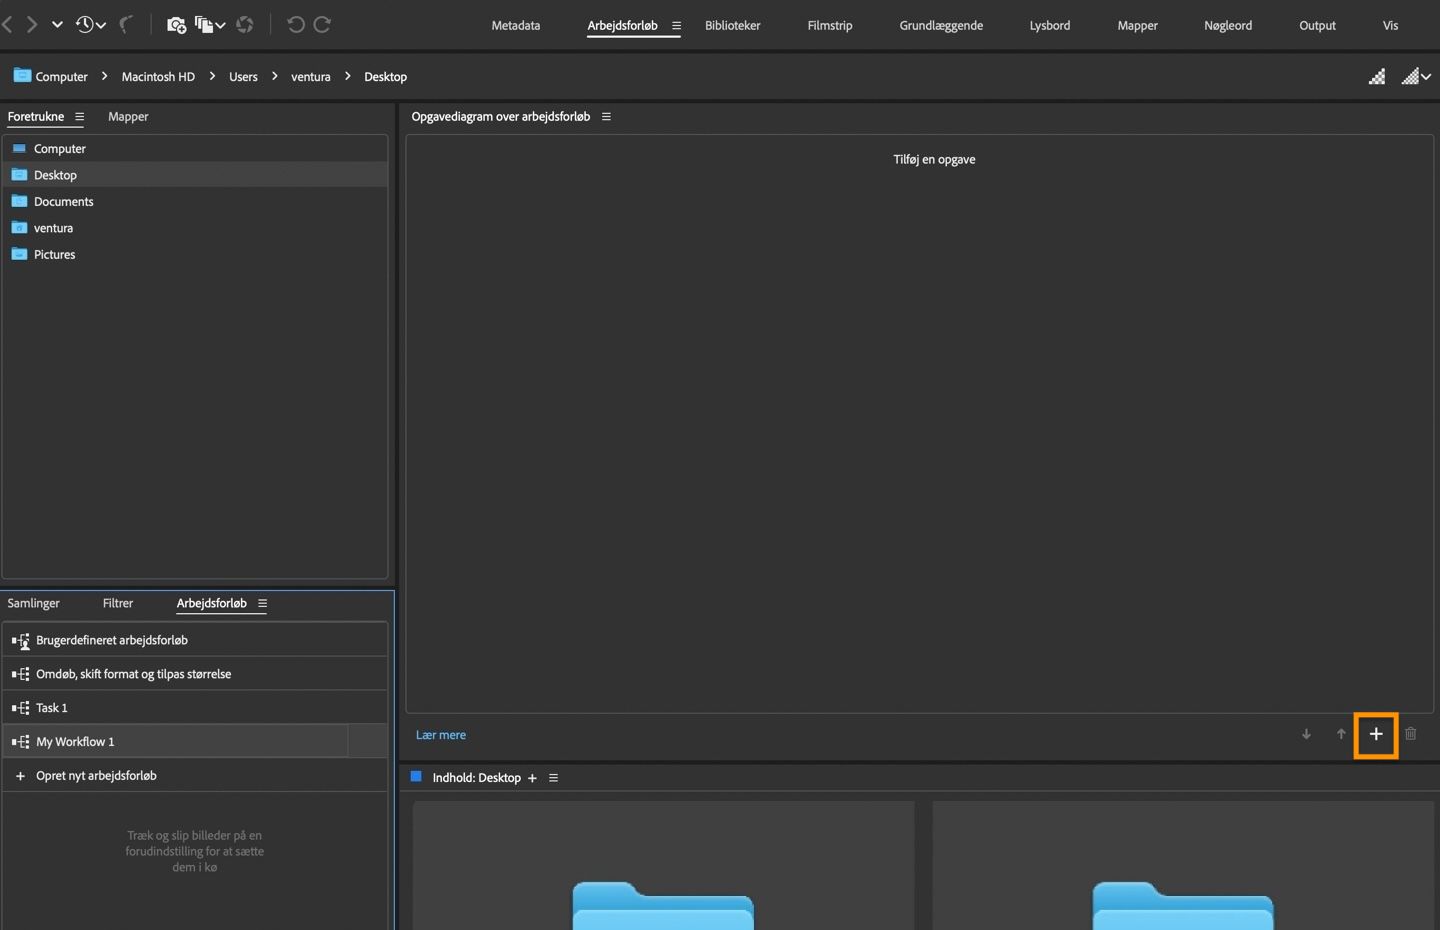
Task: Go forward with the right arrow
Action: click(32, 24)
